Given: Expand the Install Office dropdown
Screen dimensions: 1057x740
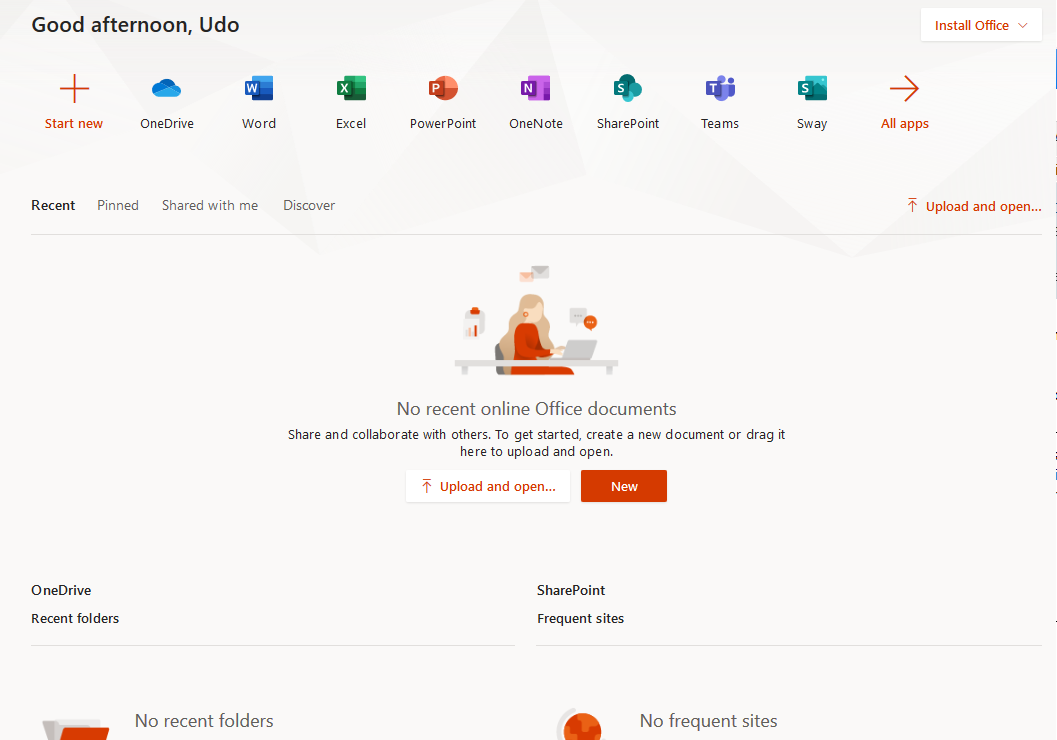Looking at the screenshot, I should click(x=980, y=26).
